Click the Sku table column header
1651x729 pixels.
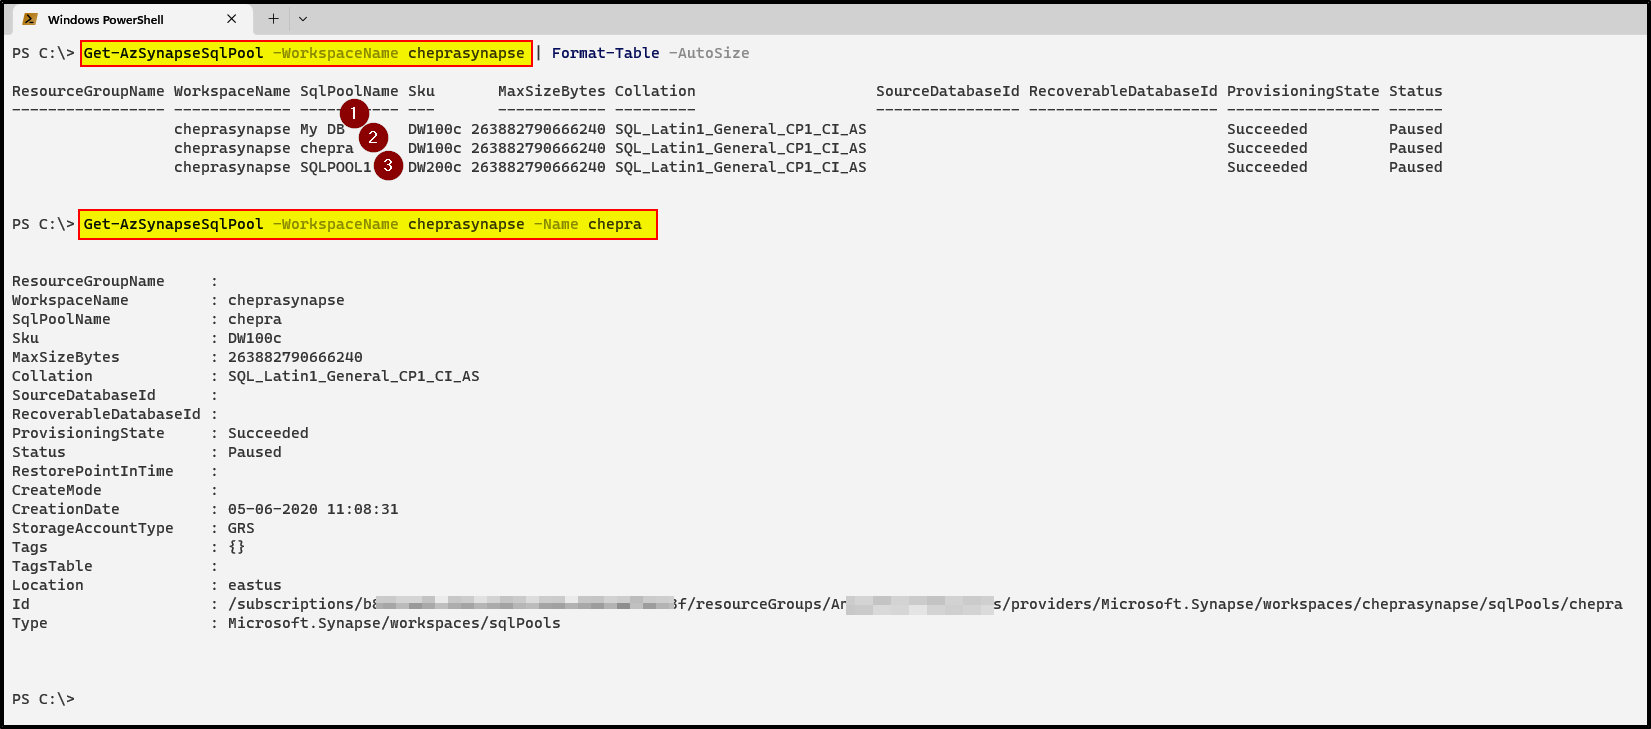tap(421, 91)
